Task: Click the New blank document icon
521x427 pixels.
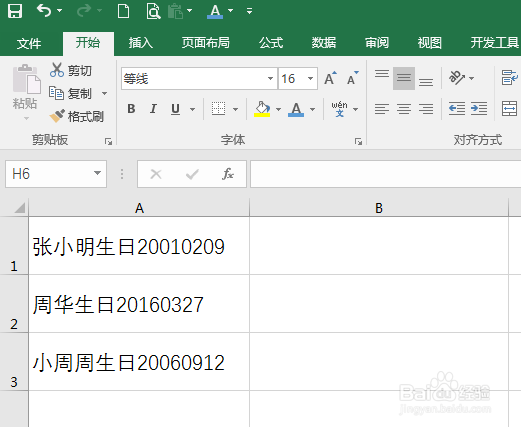Action: 123,11
